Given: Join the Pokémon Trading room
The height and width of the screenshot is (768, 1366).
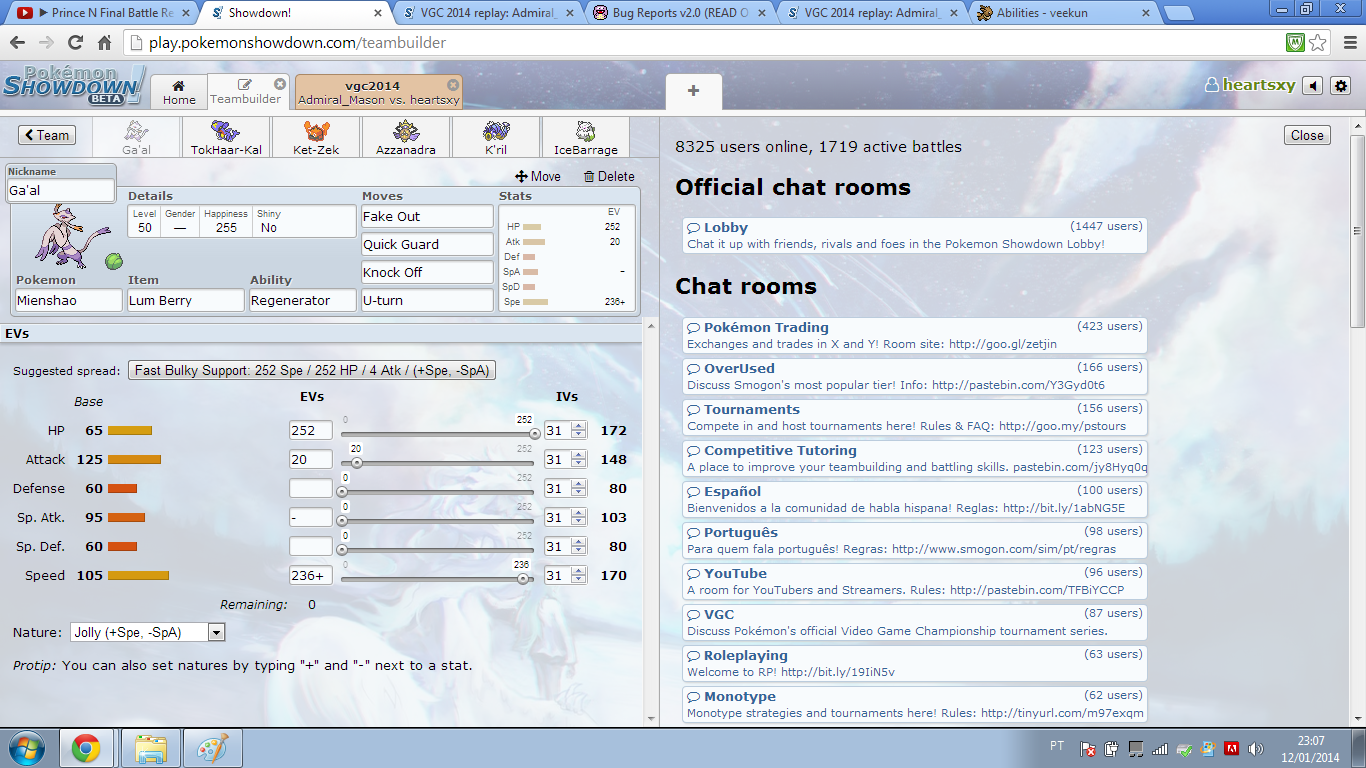Looking at the screenshot, I should point(914,335).
